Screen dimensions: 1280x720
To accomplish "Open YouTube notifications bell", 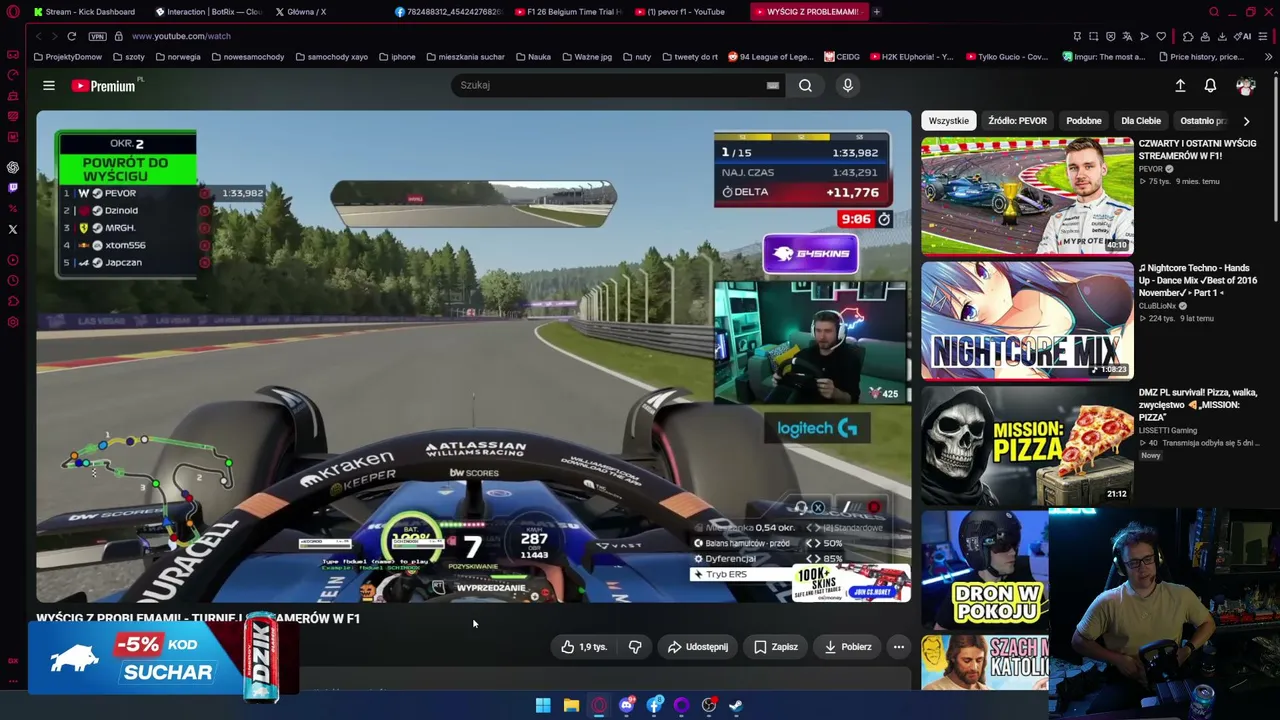I will click(1210, 86).
